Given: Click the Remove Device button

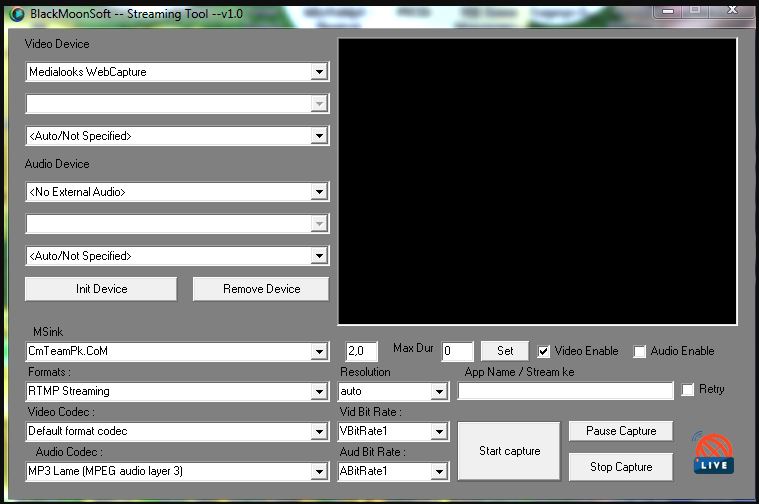Looking at the screenshot, I should (x=261, y=289).
